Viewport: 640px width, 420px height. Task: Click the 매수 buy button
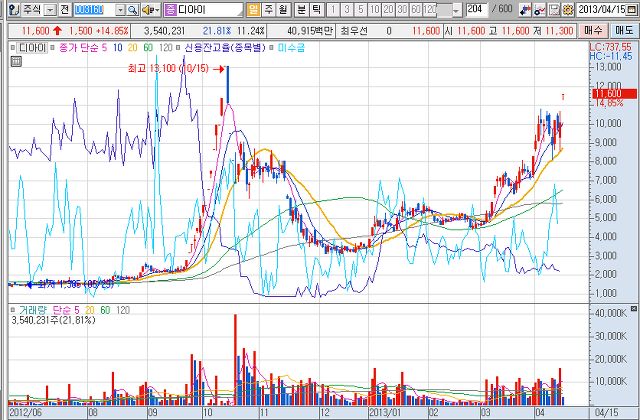pos(593,31)
